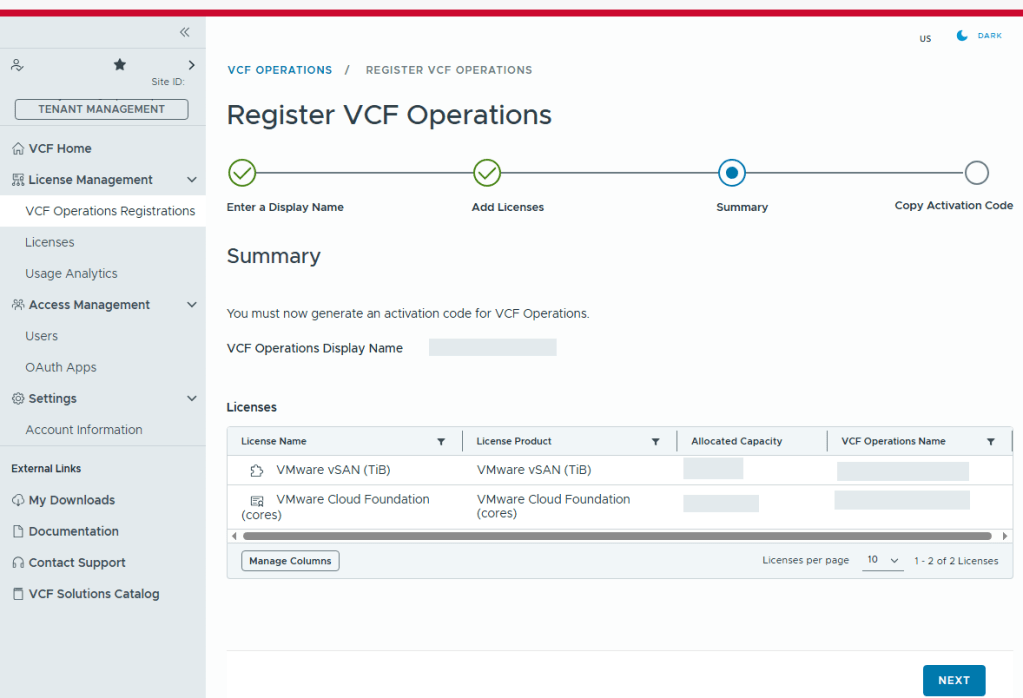Screen dimensions: 1023x698
Task: Click the License Product column filter icon
Action: tap(655, 441)
